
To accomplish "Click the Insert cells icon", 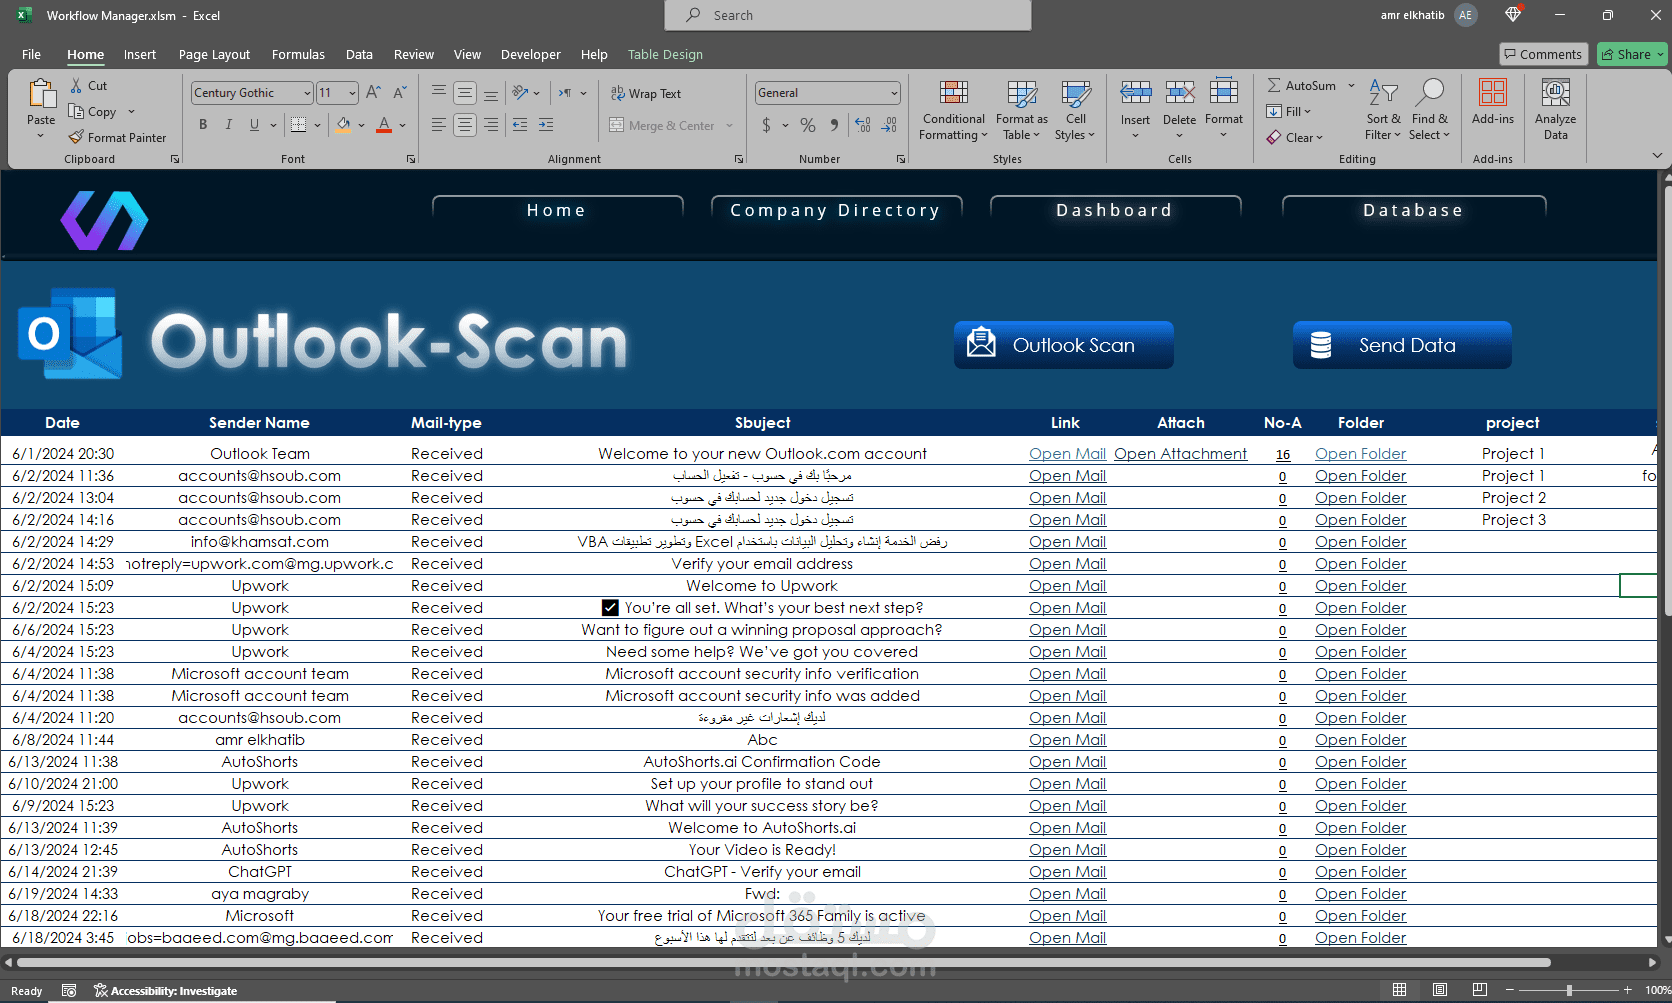I will coord(1135,94).
